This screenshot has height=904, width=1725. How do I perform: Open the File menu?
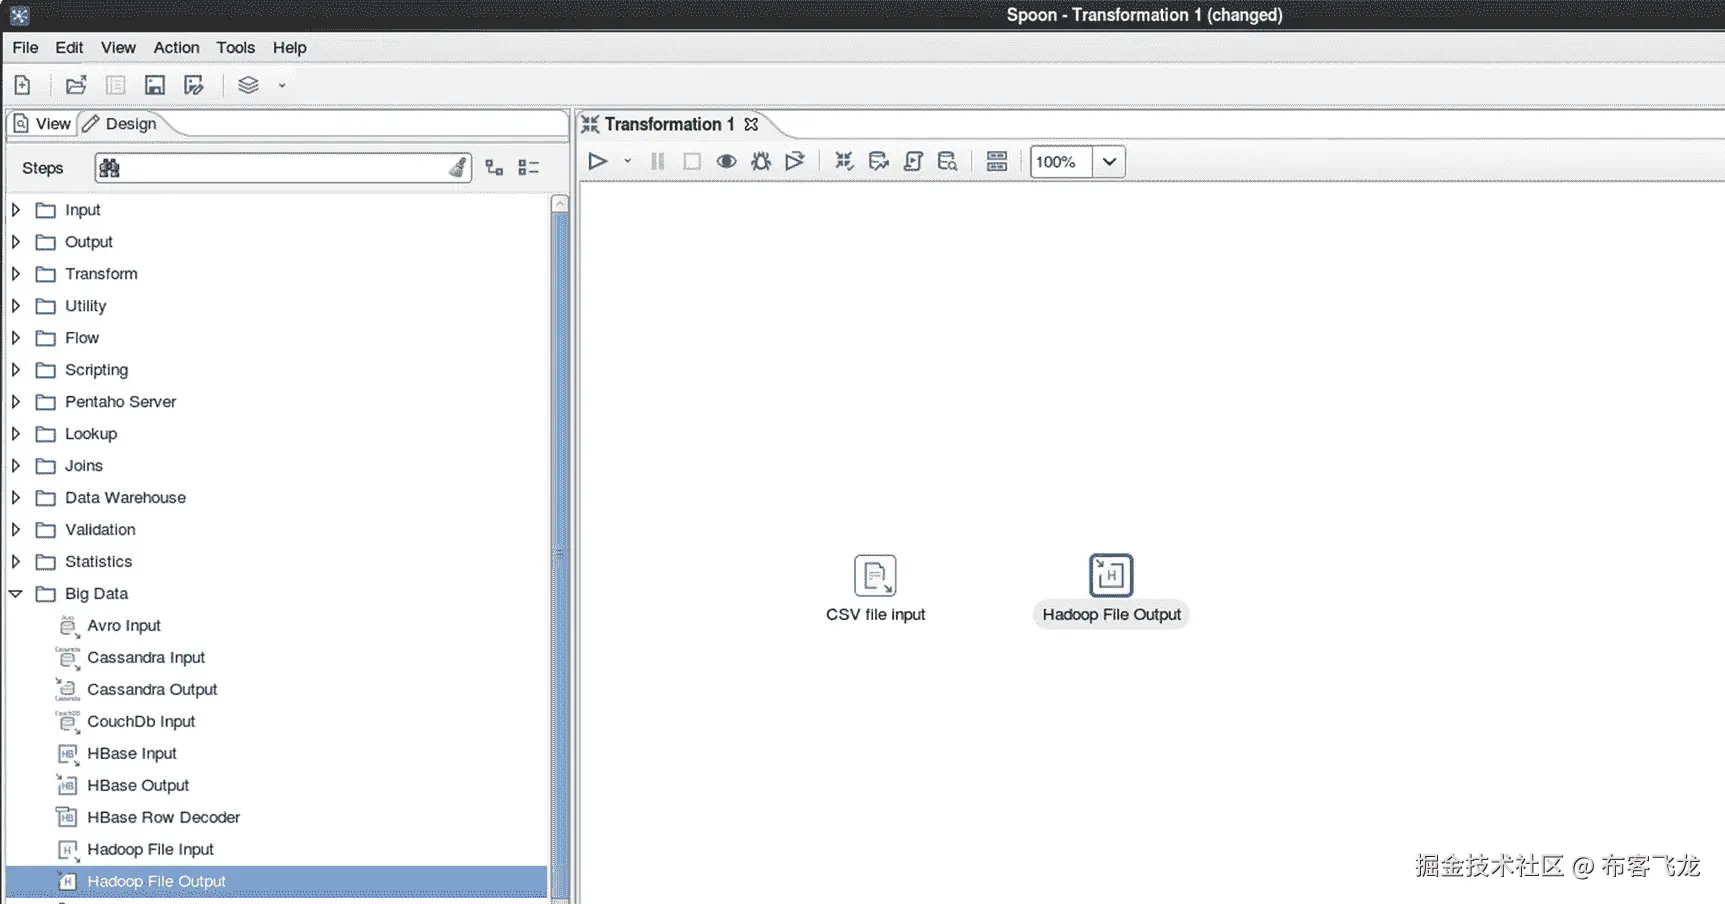tap(25, 47)
